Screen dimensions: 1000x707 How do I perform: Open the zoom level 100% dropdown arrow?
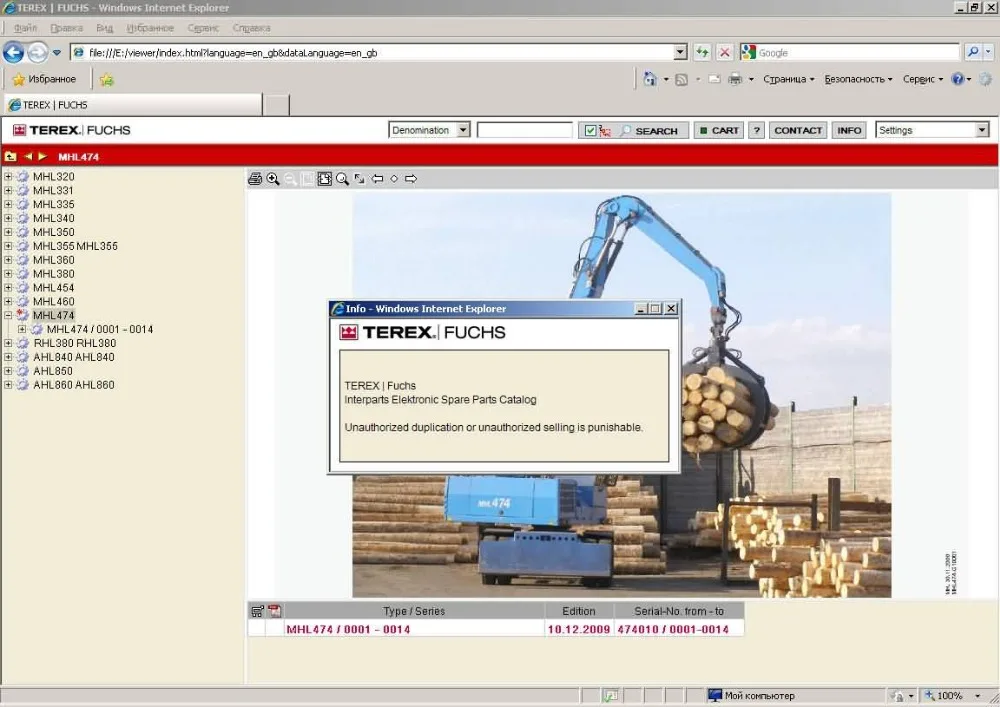[977, 696]
